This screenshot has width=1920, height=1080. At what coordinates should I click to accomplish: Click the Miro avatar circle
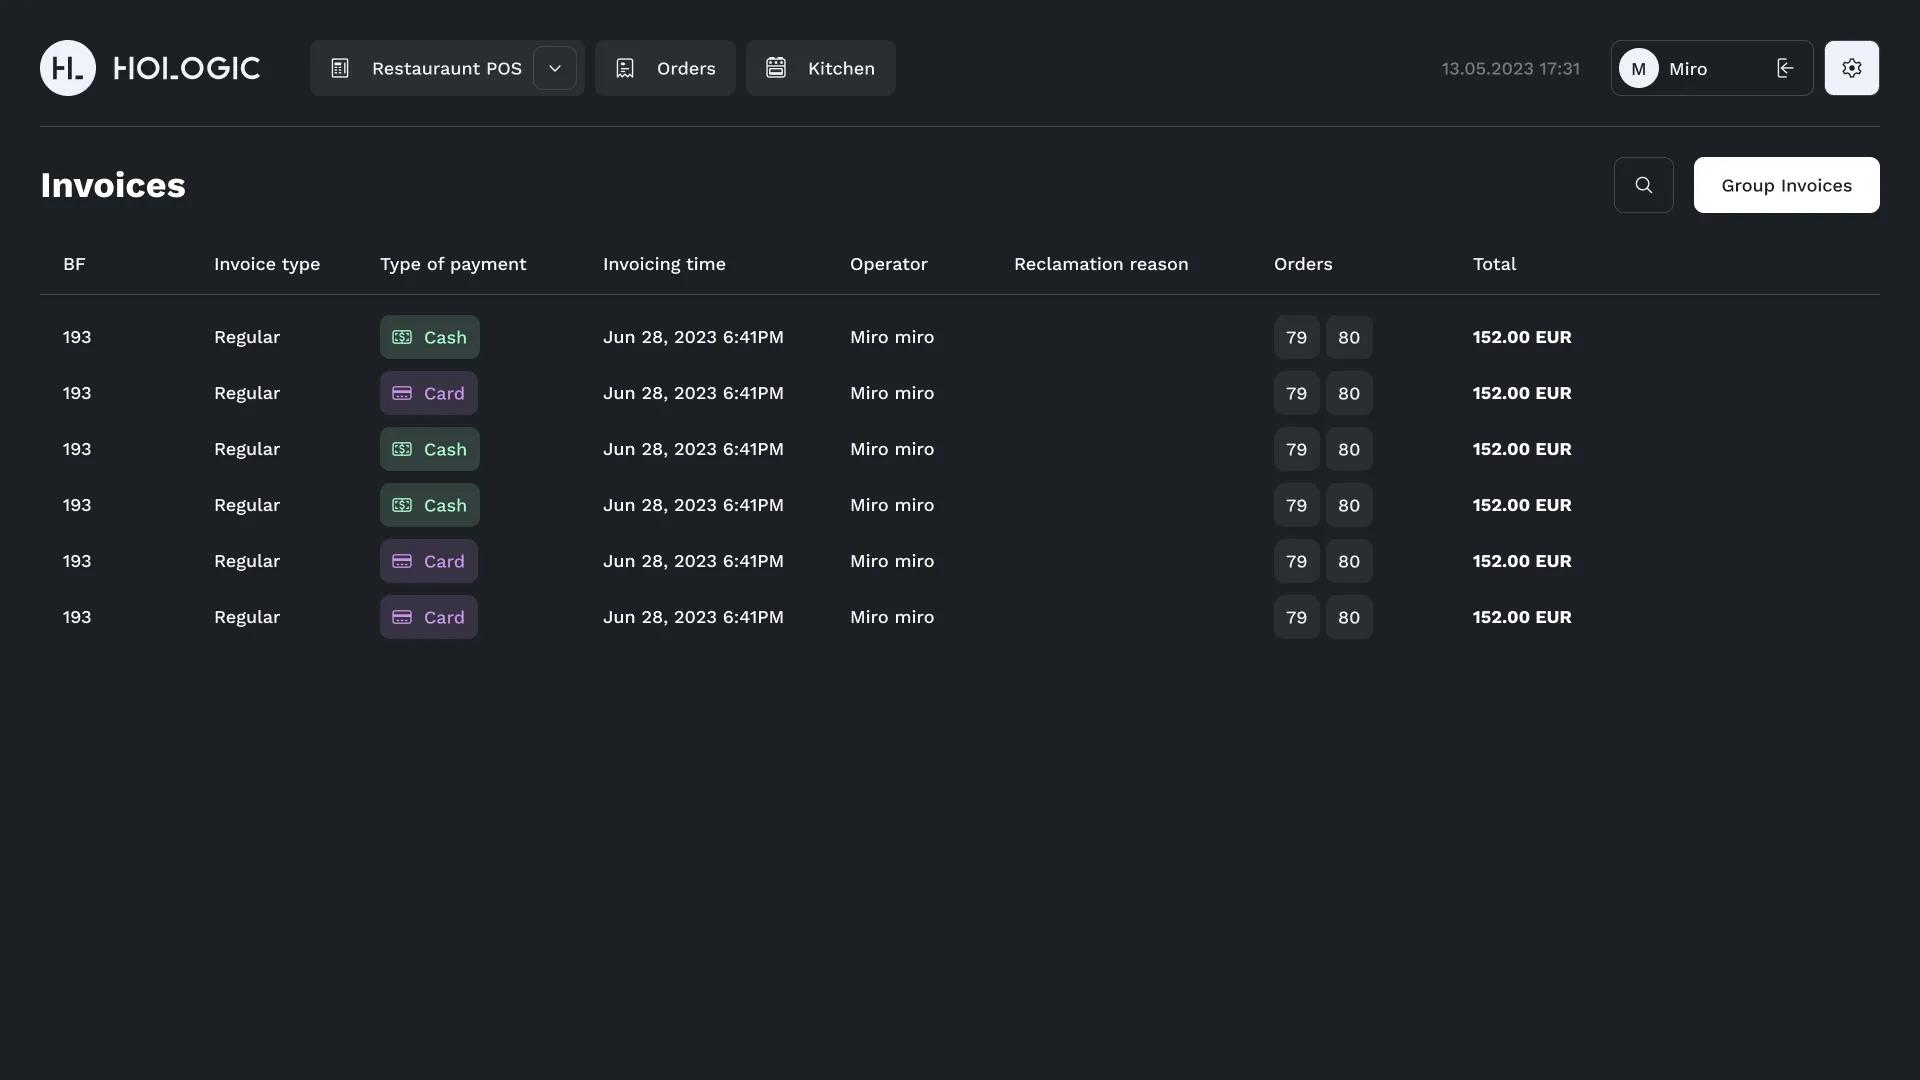coord(1637,67)
